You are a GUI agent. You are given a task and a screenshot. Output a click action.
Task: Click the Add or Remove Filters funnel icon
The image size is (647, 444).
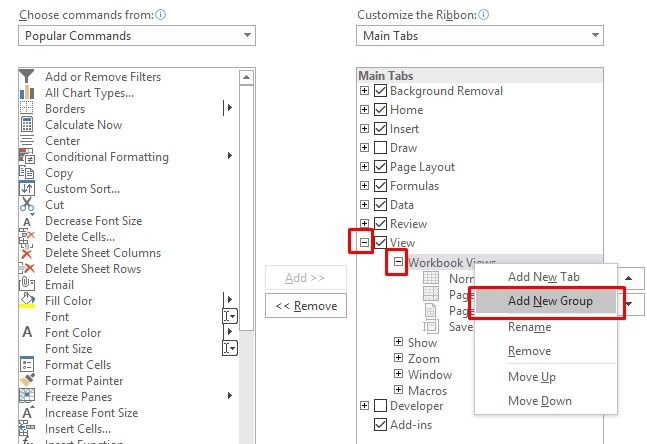[27, 77]
